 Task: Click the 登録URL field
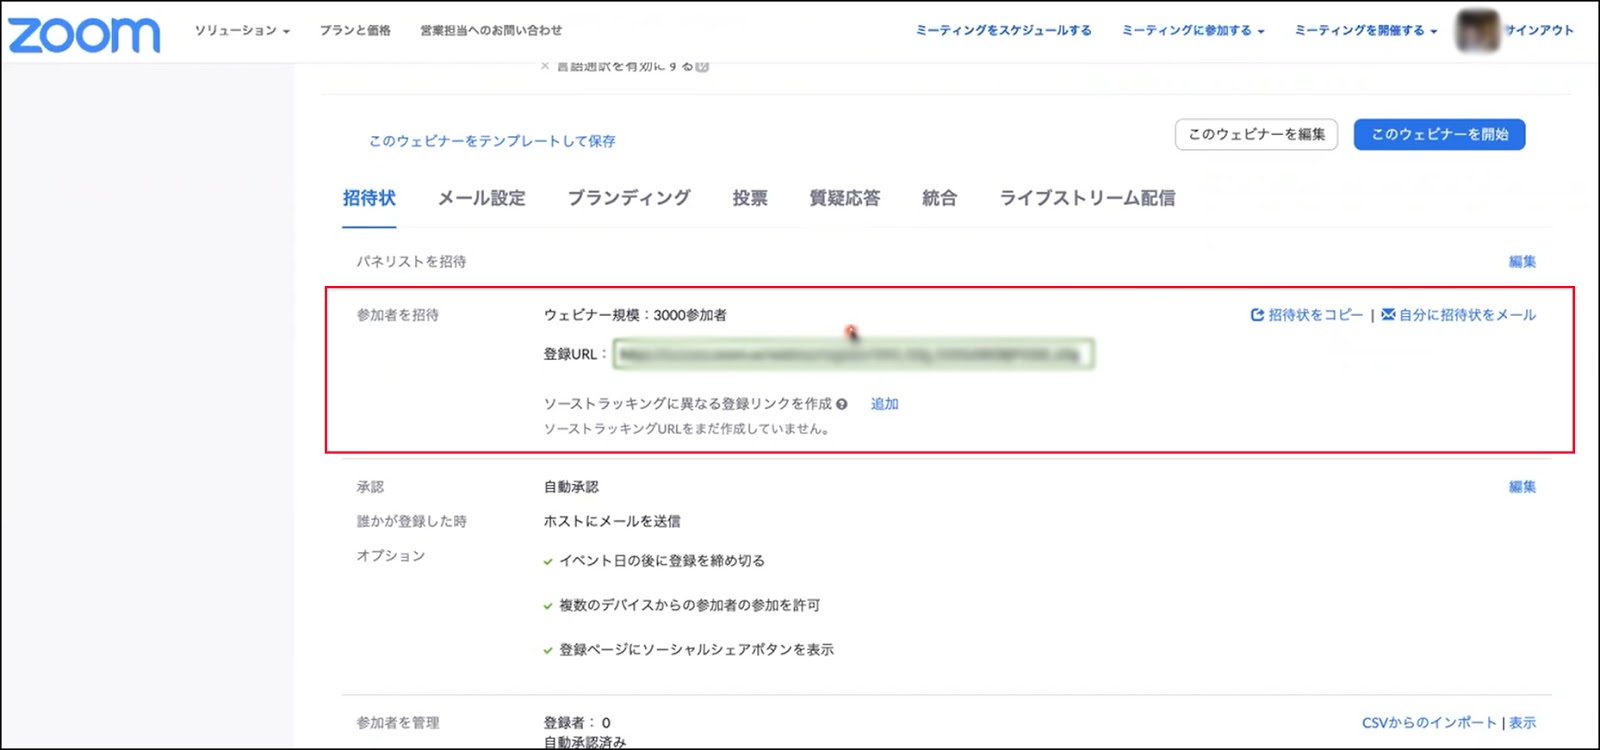click(x=853, y=354)
